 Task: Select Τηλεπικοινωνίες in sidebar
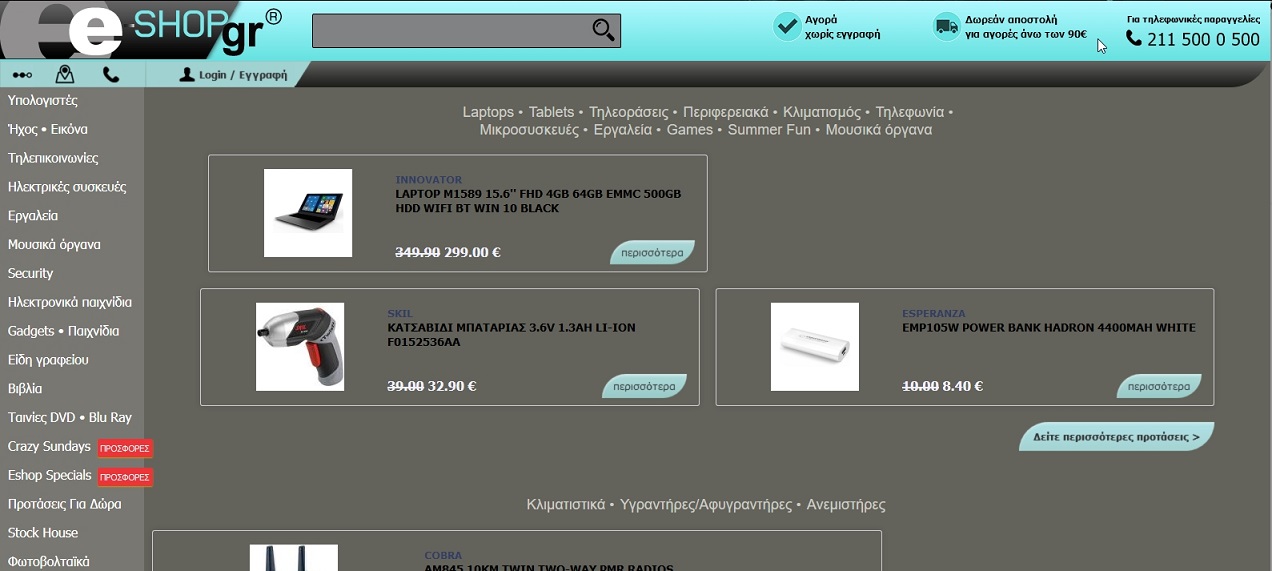[53, 158]
